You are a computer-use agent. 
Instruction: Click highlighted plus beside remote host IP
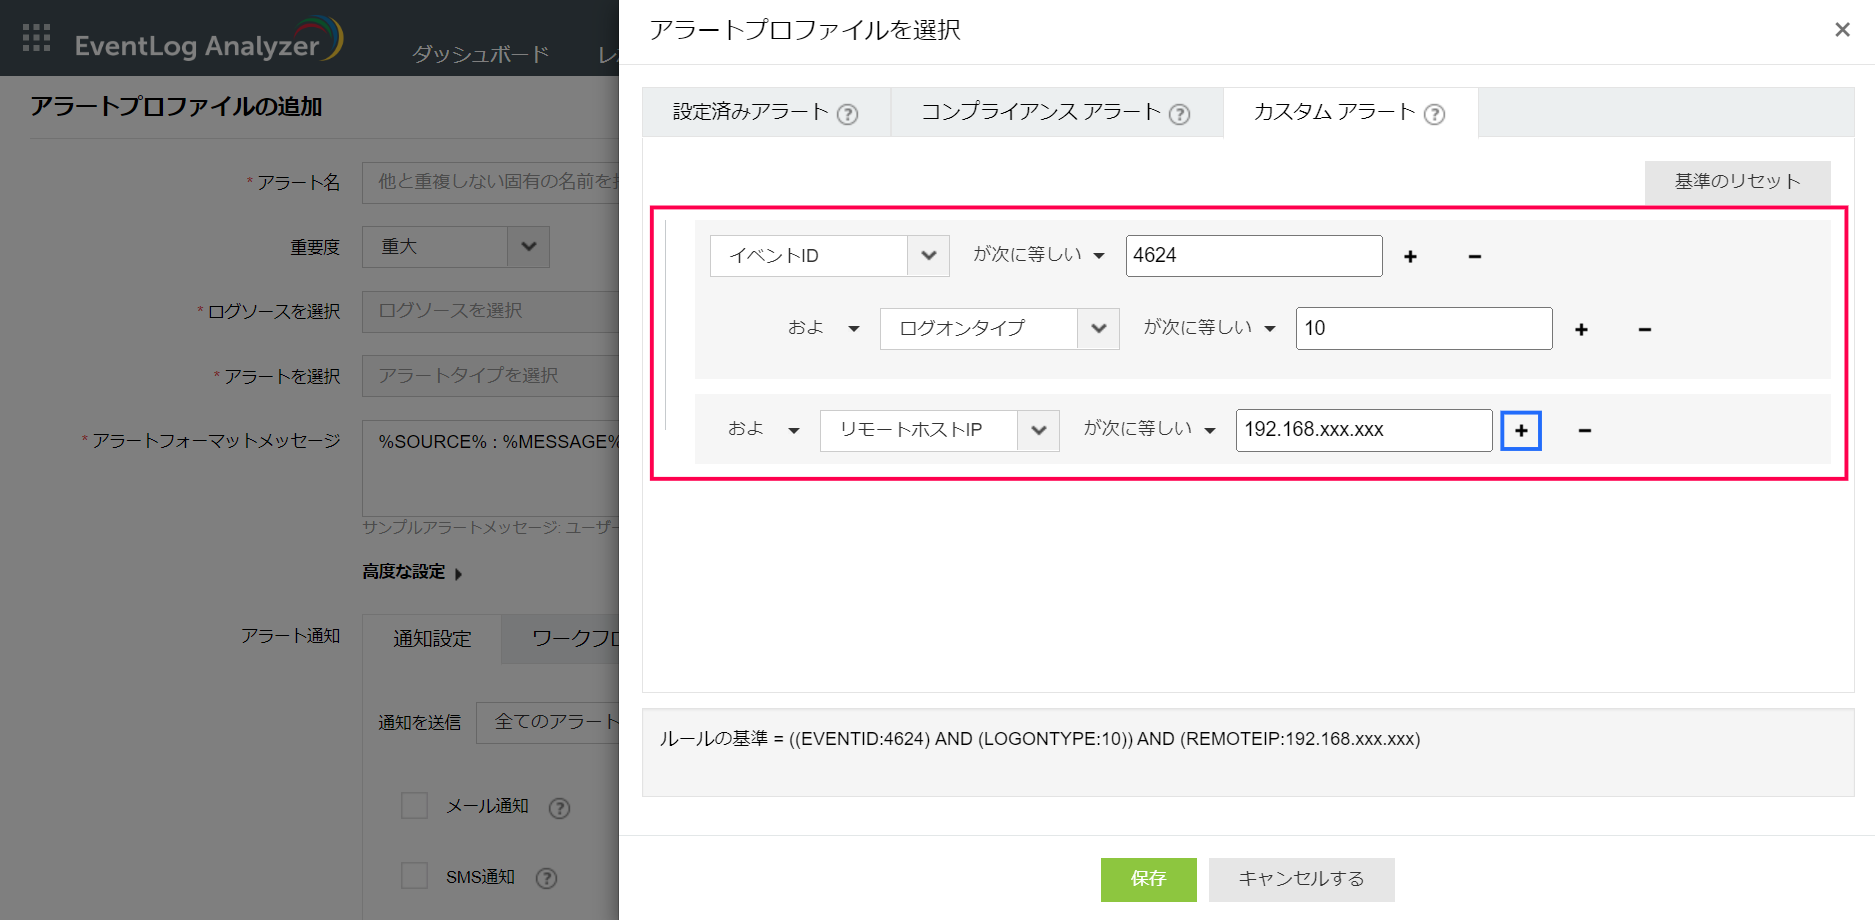(x=1520, y=431)
